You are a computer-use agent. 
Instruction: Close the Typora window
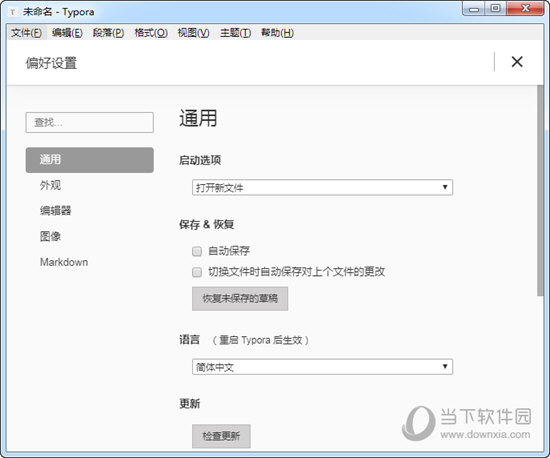tap(525, 8)
